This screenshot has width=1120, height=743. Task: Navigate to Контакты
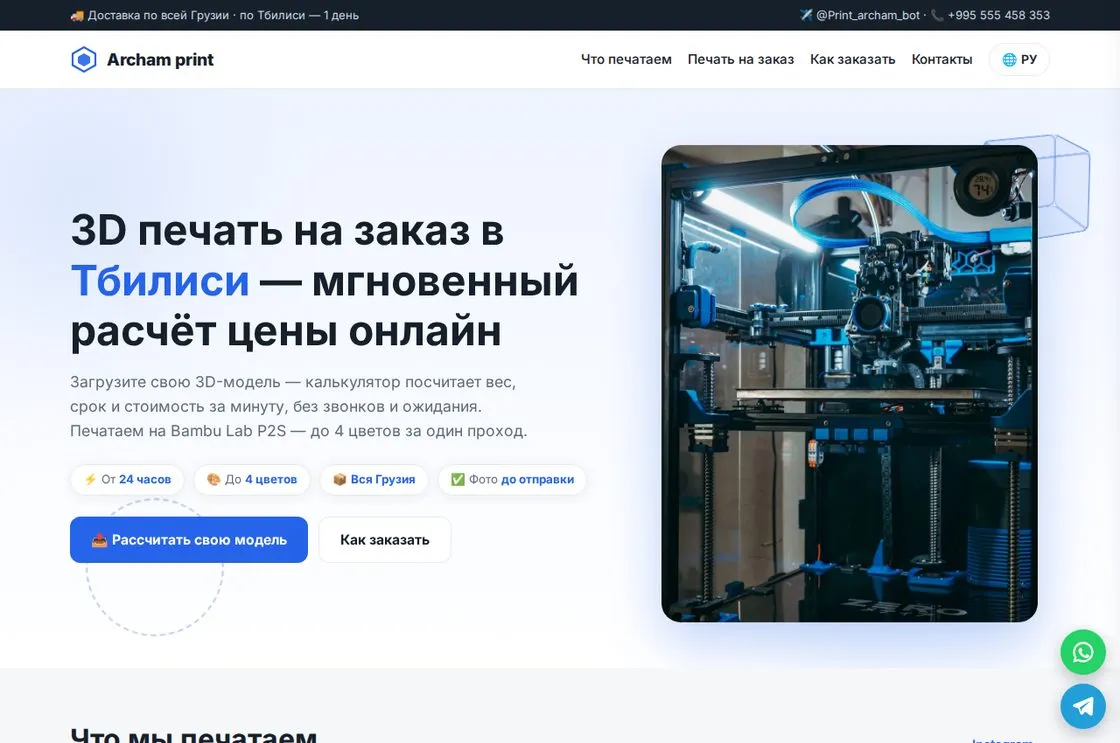coord(941,59)
